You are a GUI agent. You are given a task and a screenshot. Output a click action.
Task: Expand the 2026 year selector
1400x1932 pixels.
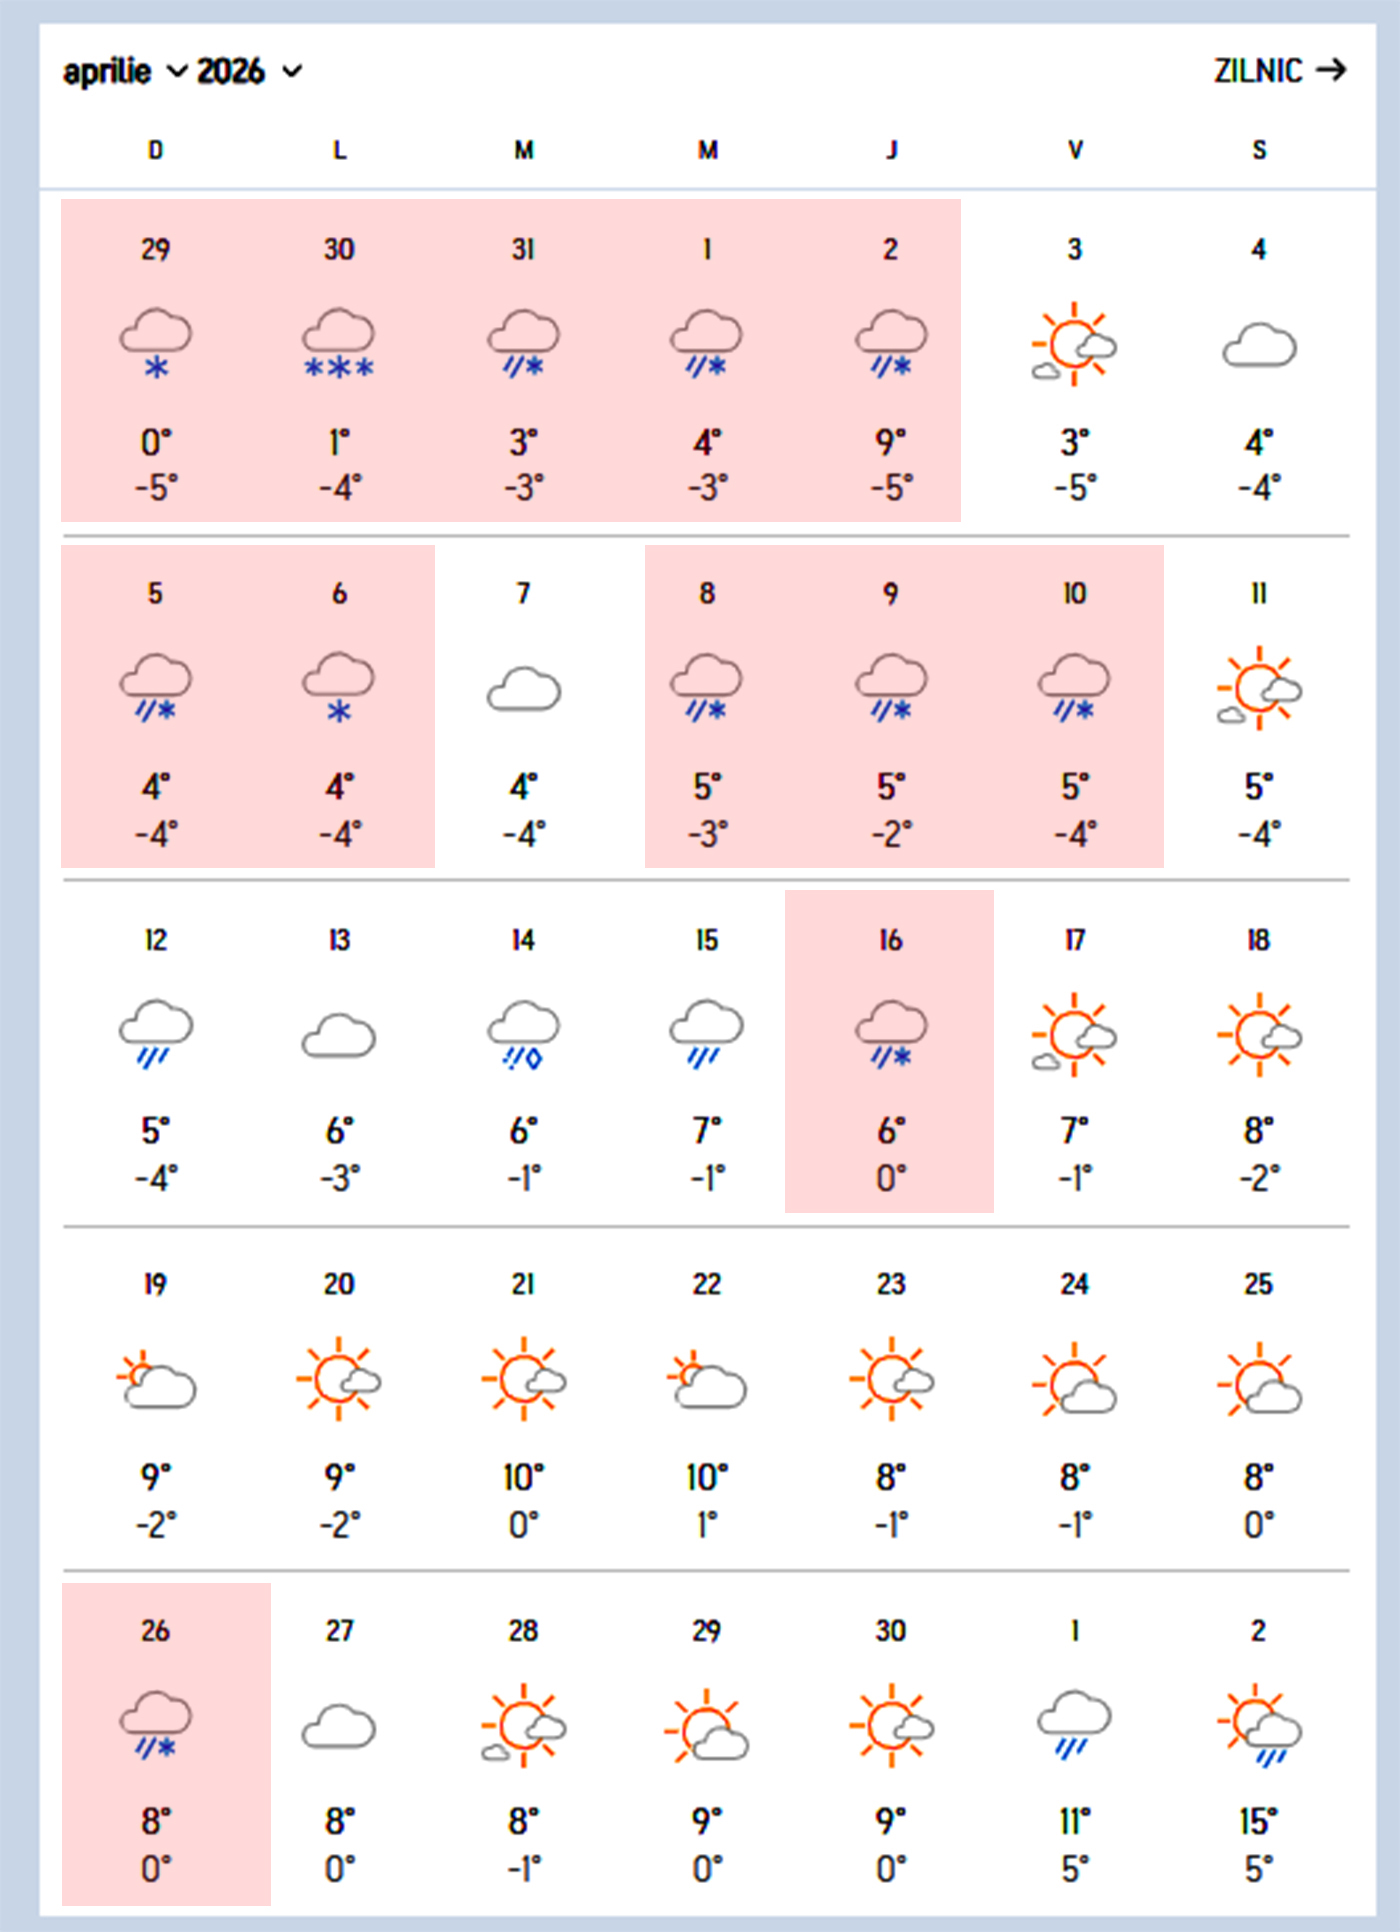(249, 72)
